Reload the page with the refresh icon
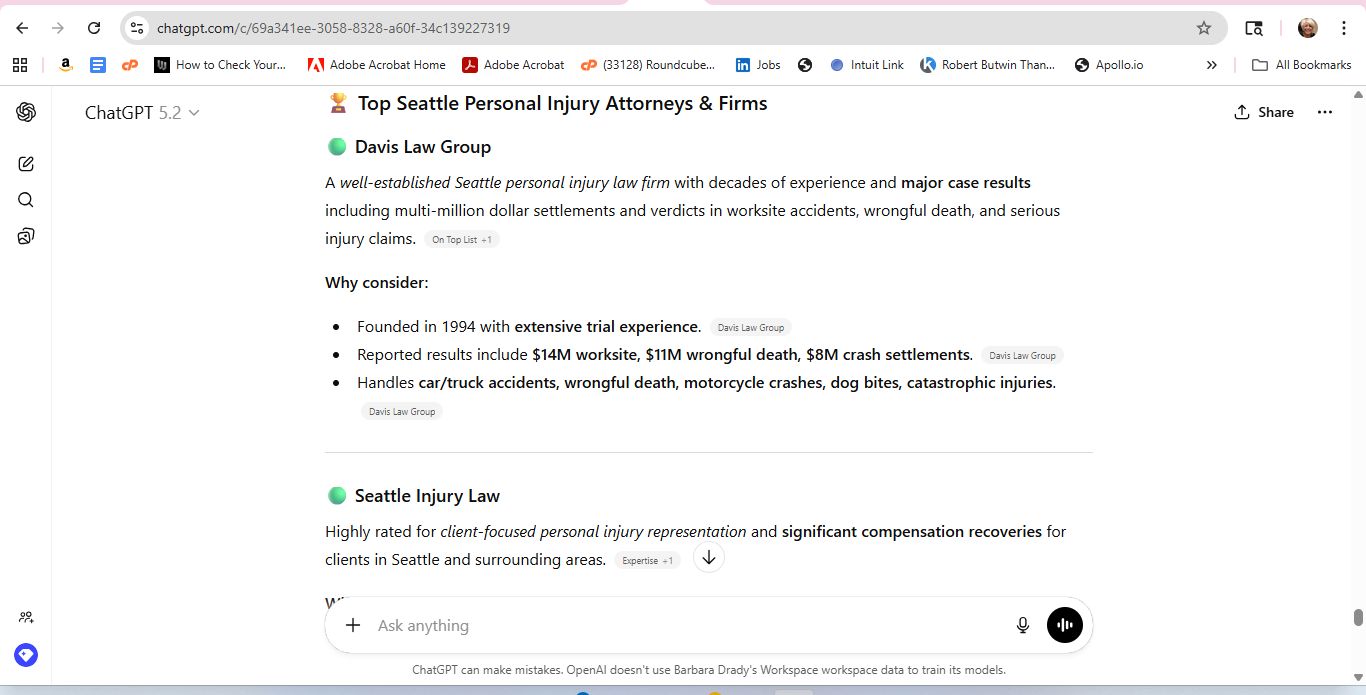The height and width of the screenshot is (695, 1366). coord(94,28)
